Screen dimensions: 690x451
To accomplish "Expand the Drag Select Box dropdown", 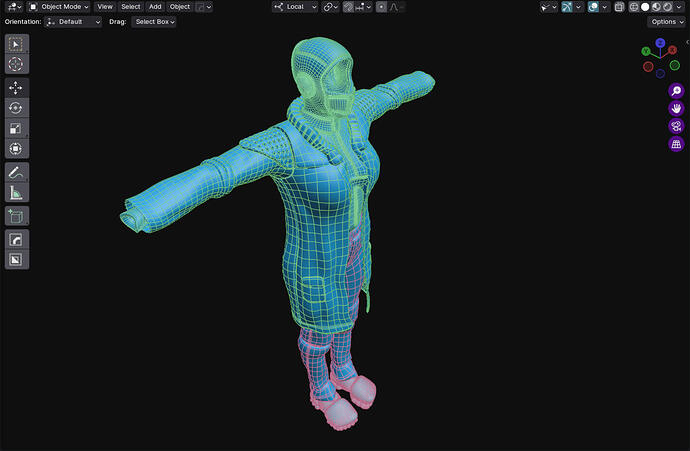I will [155, 21].
